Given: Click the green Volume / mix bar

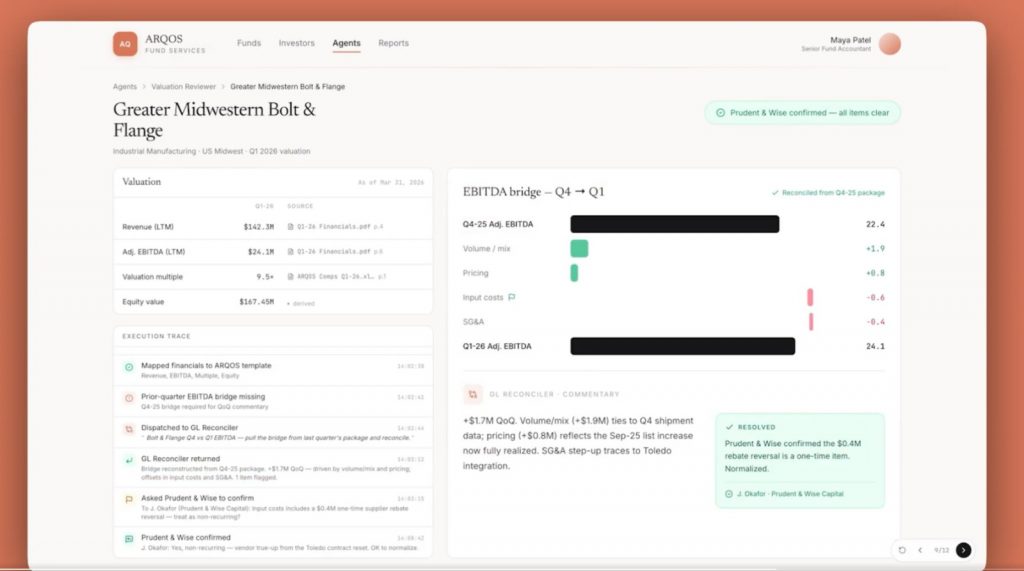Looking at the screenshot, I should (x=579, y=248).
